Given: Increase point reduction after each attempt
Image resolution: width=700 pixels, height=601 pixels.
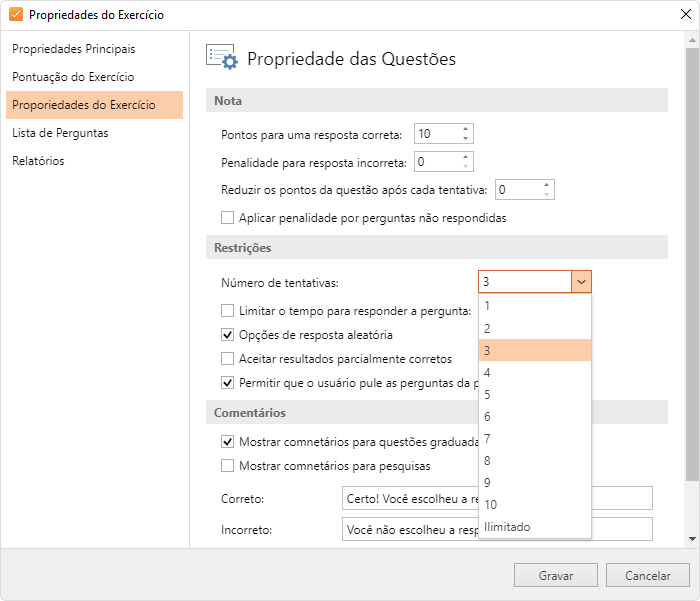Looking at the screenshot, I should click(546, 185).
